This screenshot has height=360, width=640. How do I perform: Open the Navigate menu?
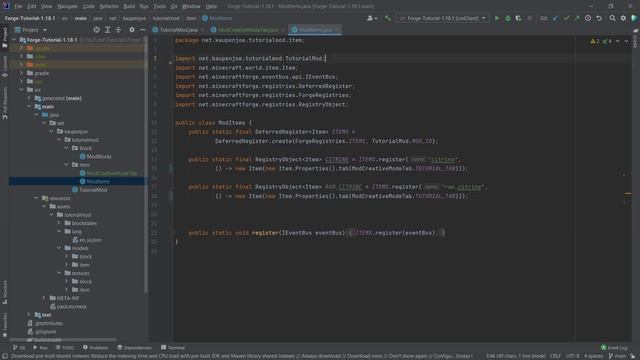coord(67,6)
